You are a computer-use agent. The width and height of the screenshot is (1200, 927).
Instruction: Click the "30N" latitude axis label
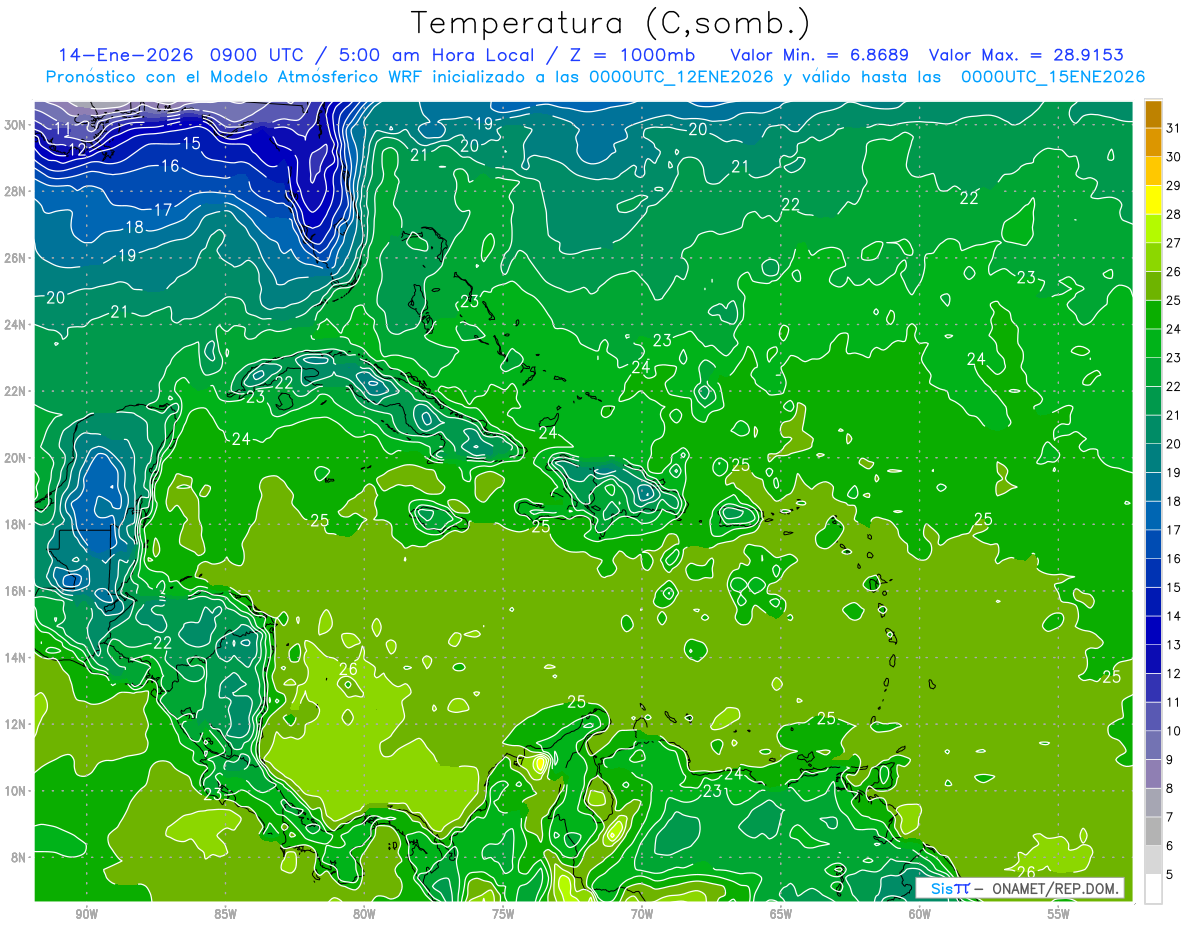[17, 124]
